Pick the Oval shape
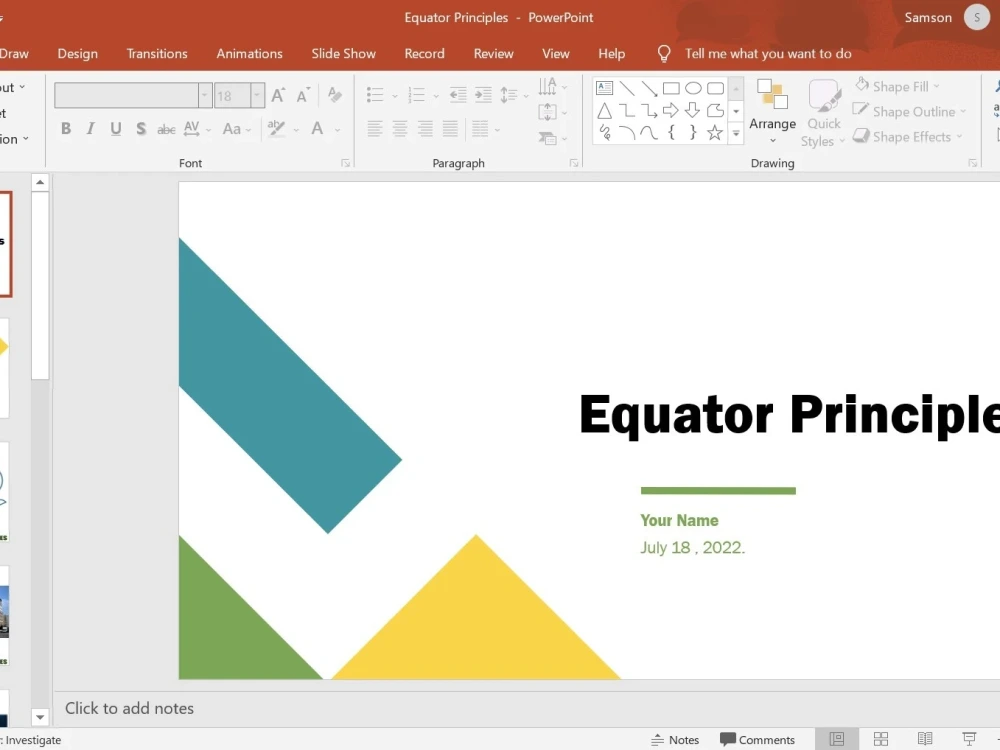The height and width of the screenshot is (750, 1000). (x=693, y=88)
